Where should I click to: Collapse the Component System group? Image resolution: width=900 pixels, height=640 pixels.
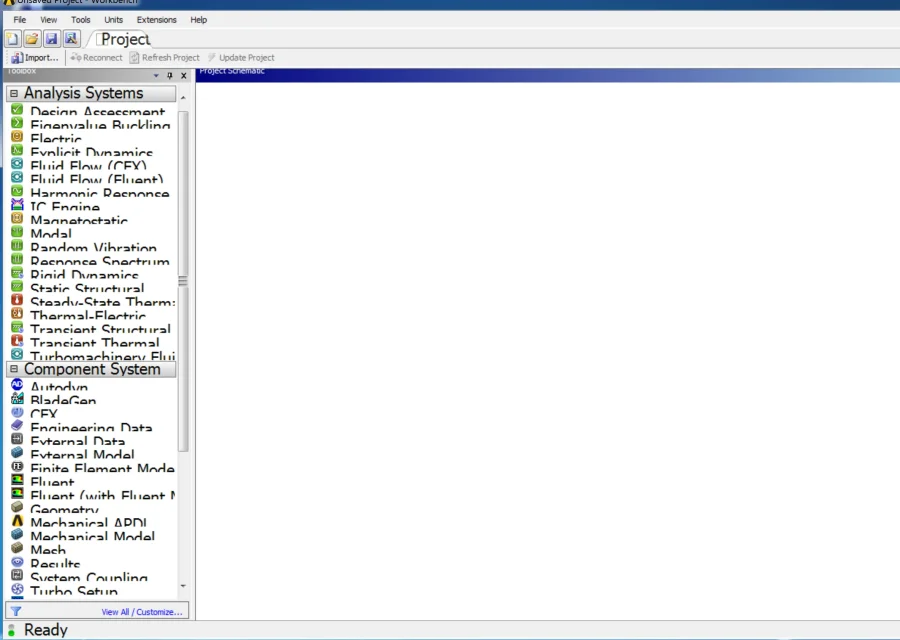(x=14, y=369)
